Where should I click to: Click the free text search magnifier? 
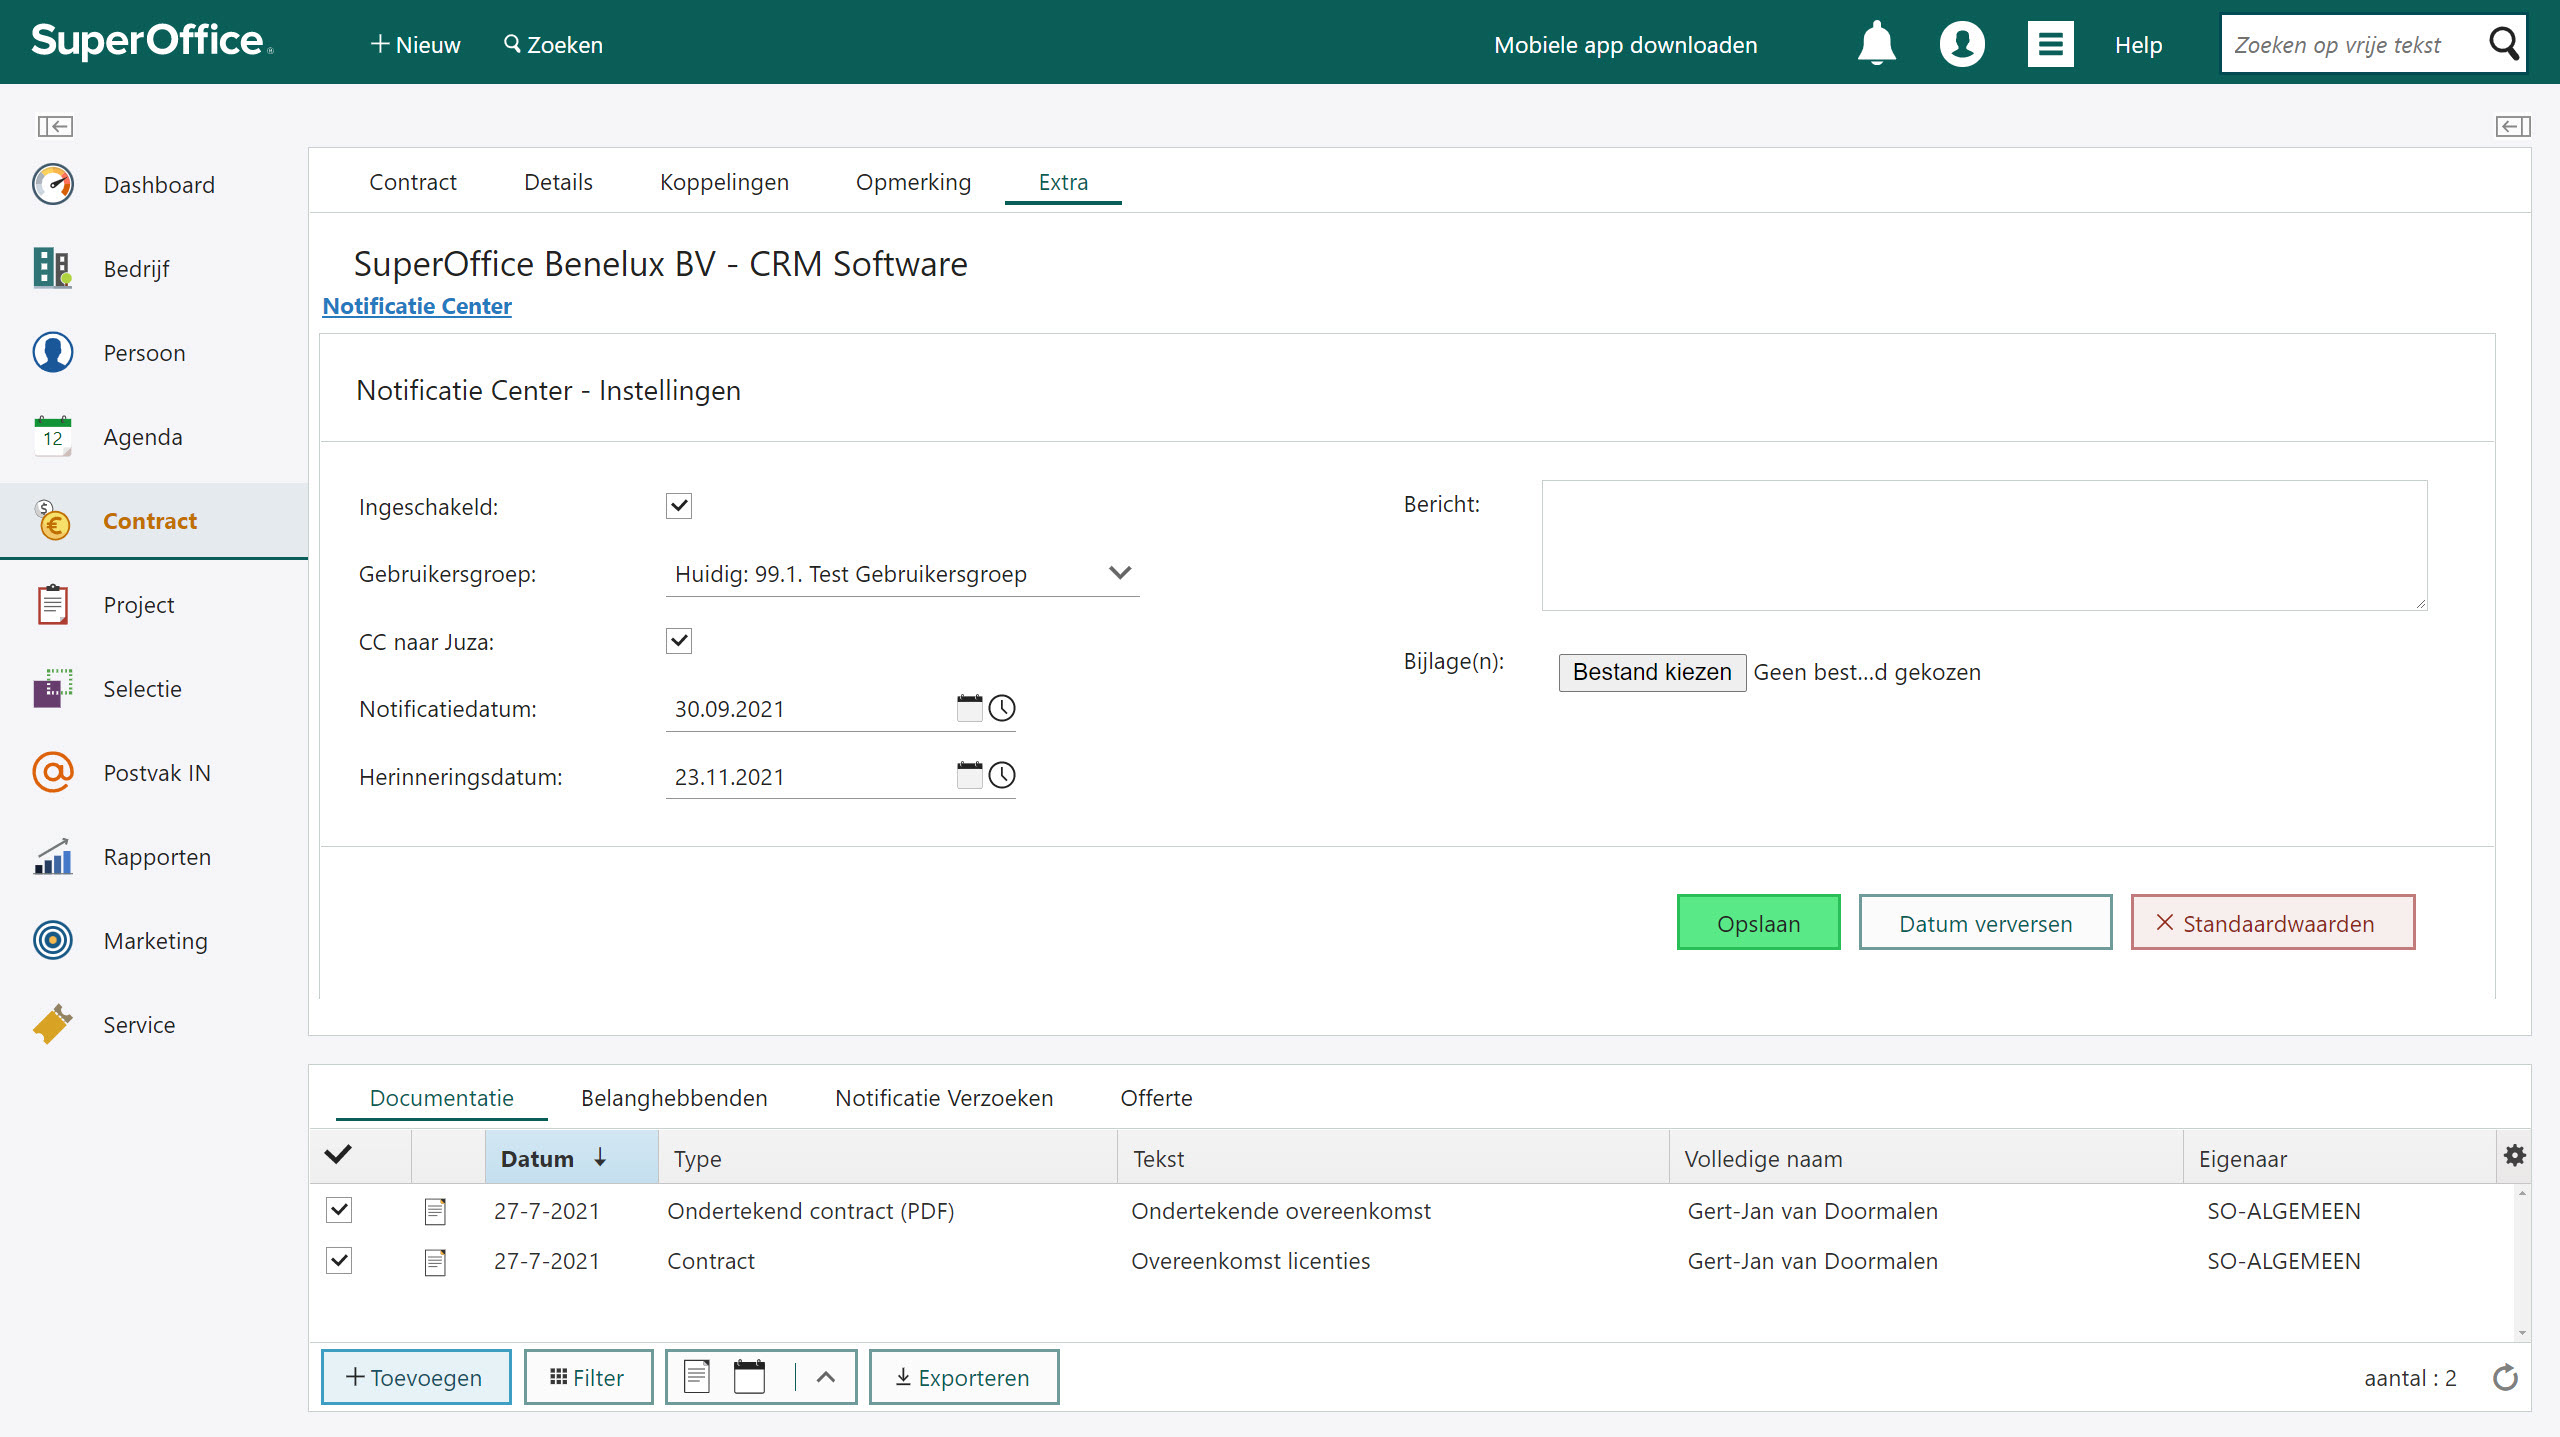[x=2503, y=44]
